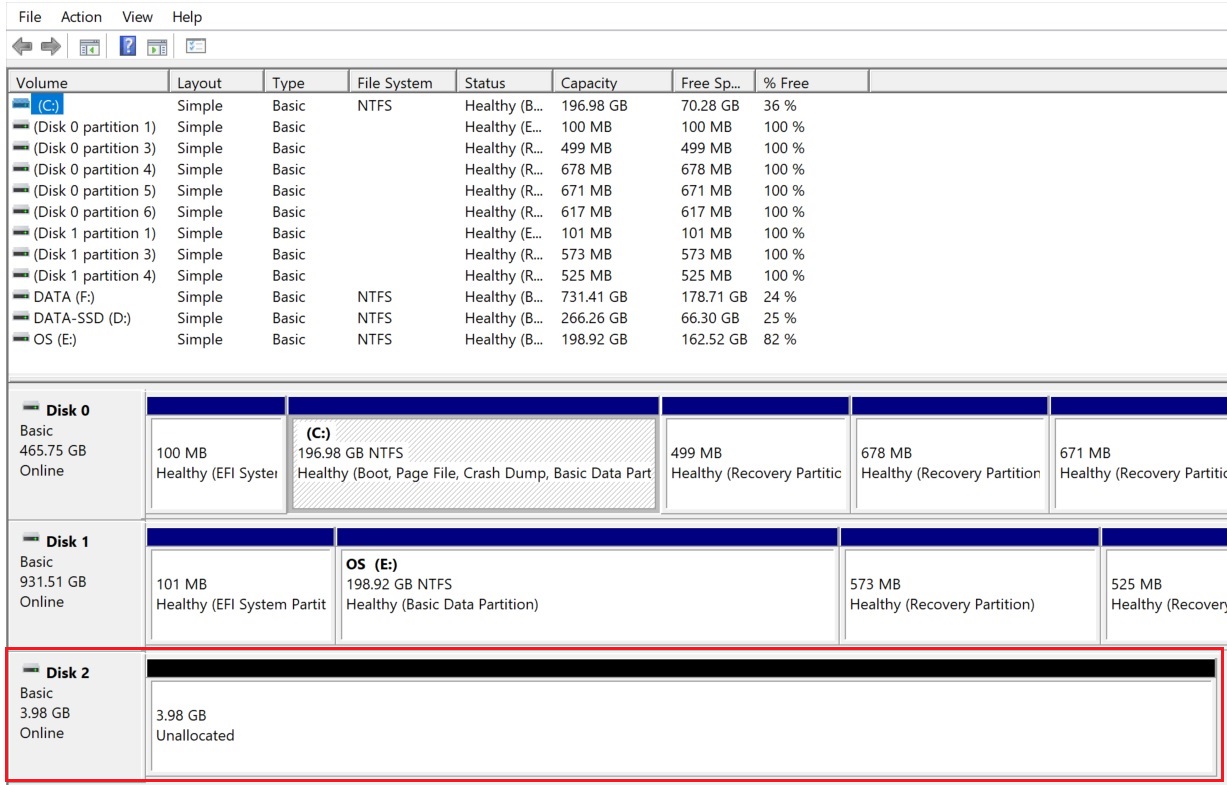Open the View menu
1227x785 pixels.
coord(137,17)
